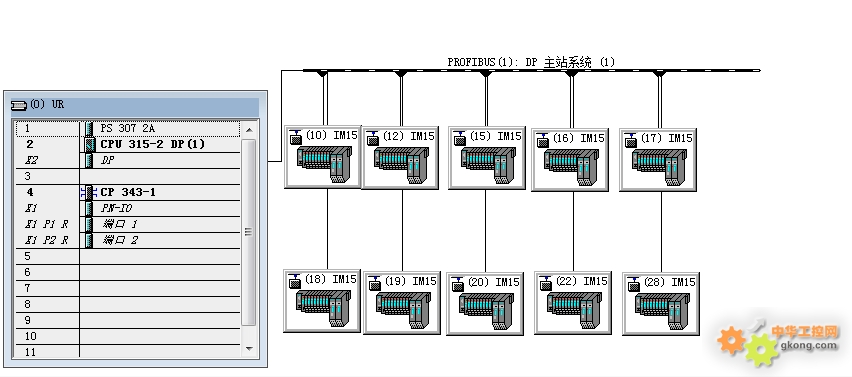This screenshot has width=852, height=377.
Task: Select the PROFIBUS(1) DP master system line
Action: click(x=531, y=70)
